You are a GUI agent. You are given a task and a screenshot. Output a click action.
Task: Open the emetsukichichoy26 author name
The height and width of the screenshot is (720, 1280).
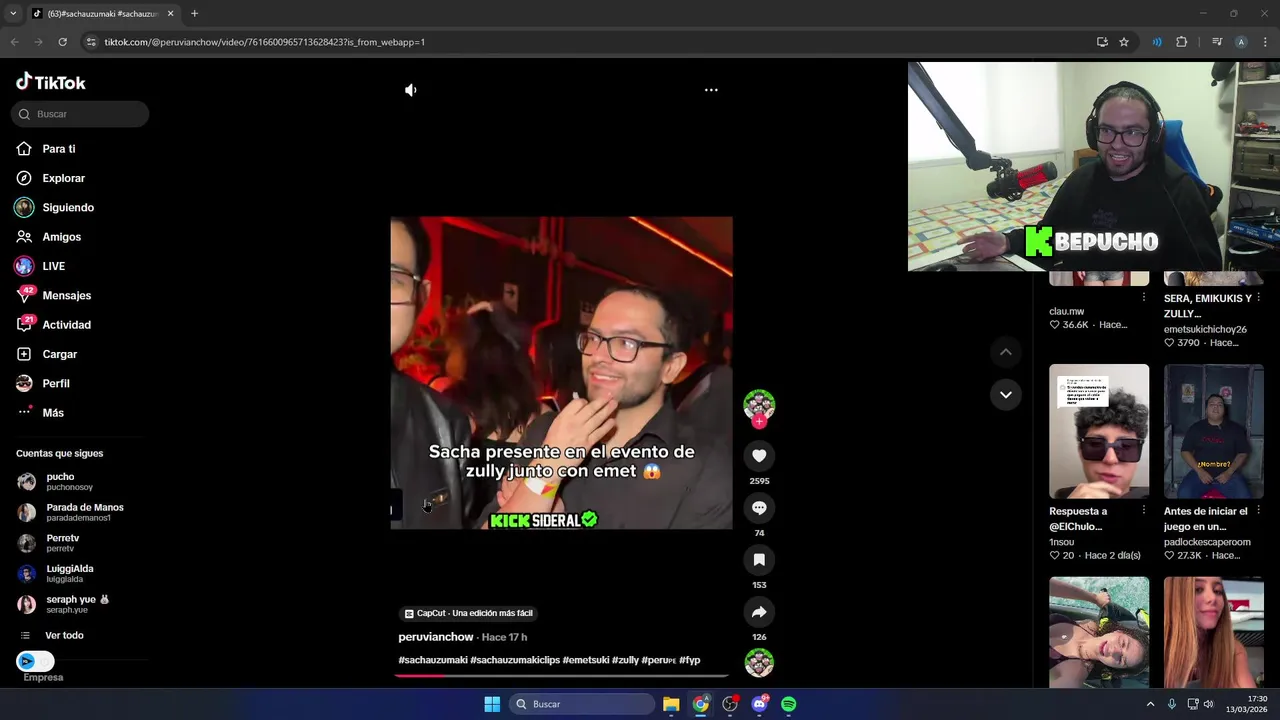click(1205, 329)
